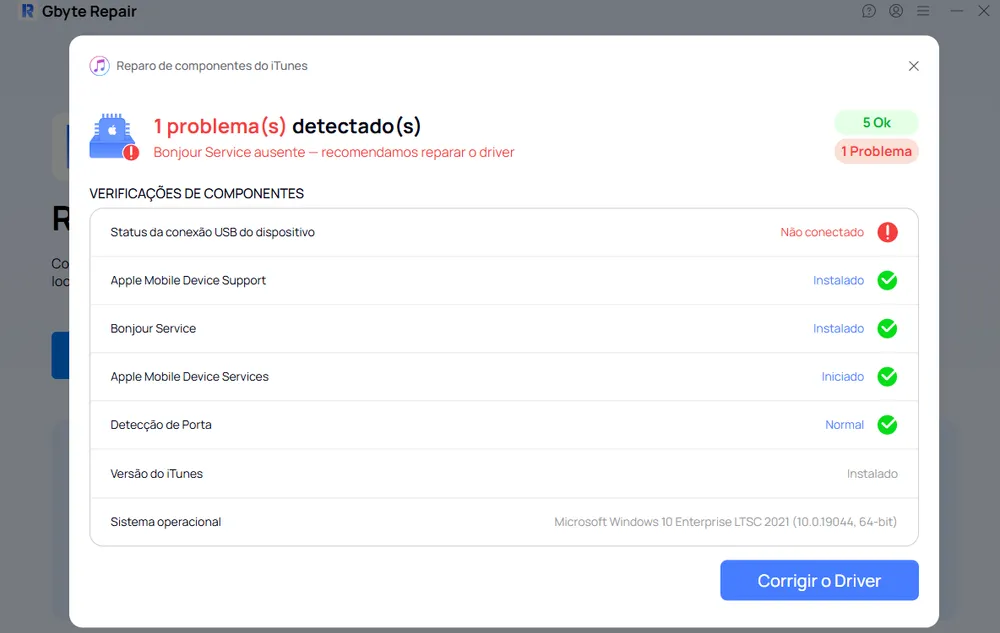Screen dimensions: 1000x633
Task: Click the 1 Problema badge
Action: [x=876, y=151]
